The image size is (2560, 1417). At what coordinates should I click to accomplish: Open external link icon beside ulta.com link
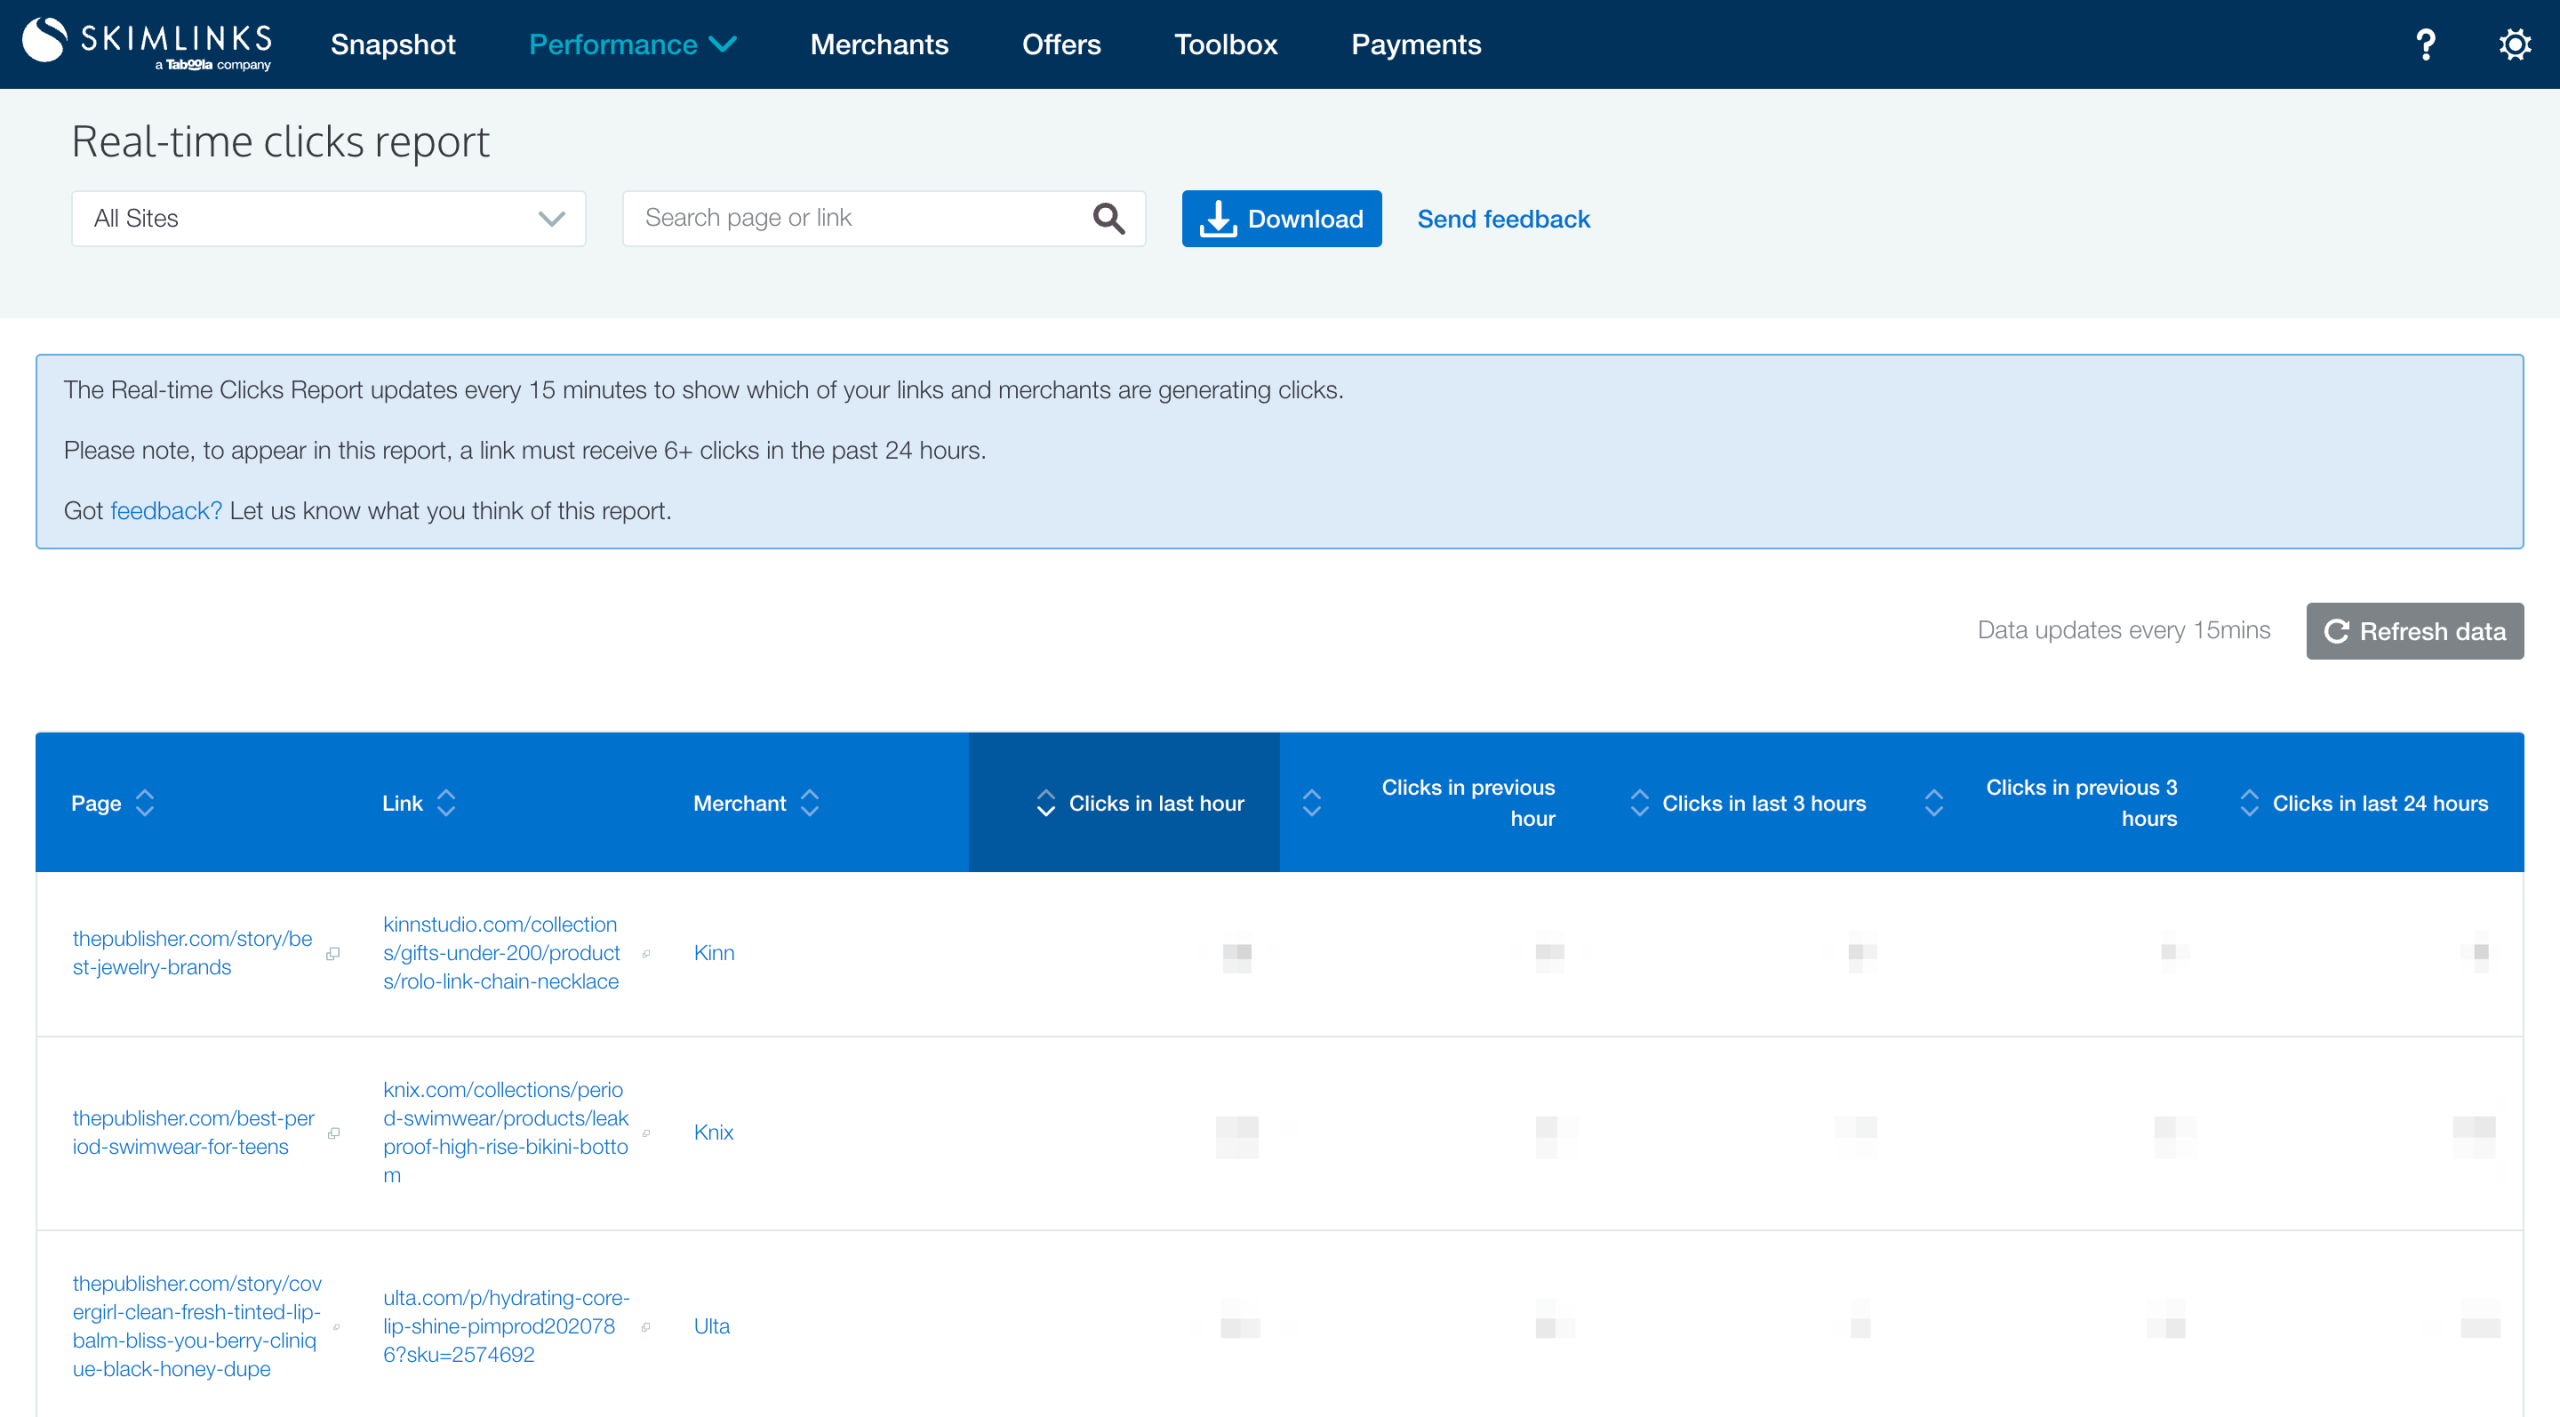646,1327
